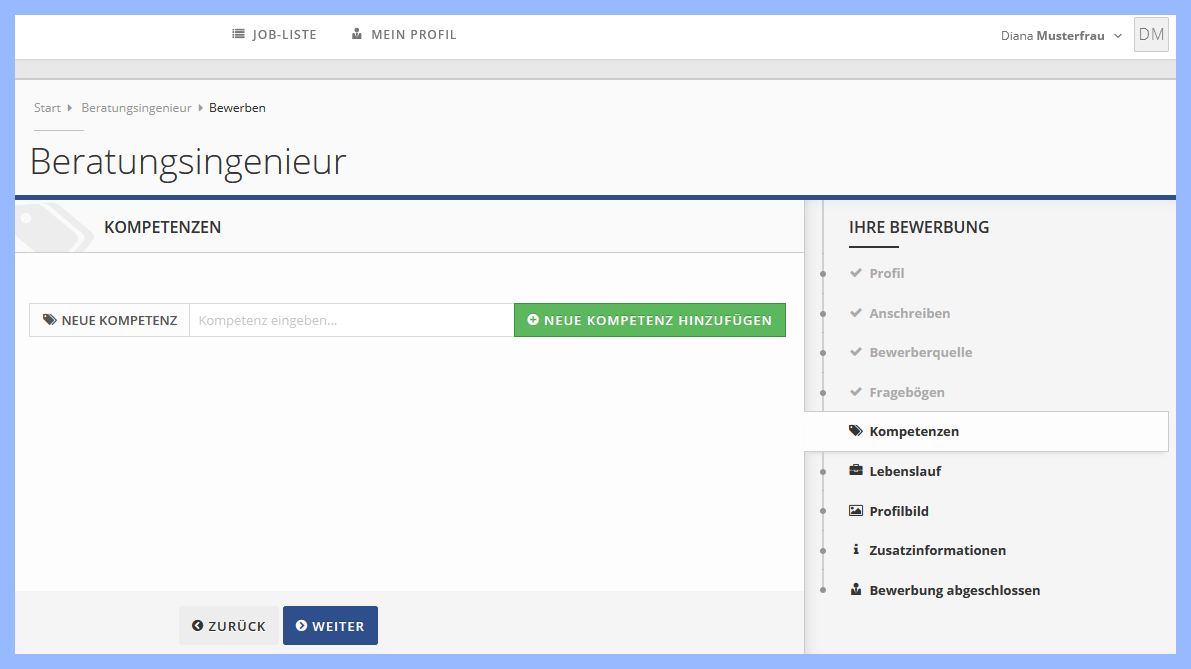
Task: Focus the Kompetenz eingeben input field
Action: (351, 321)
